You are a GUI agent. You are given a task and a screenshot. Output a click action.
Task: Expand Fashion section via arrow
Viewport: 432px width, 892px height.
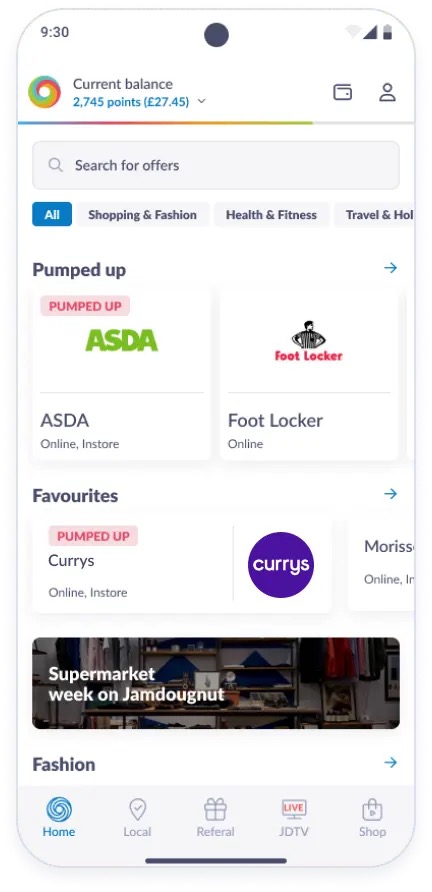point(390,762)
